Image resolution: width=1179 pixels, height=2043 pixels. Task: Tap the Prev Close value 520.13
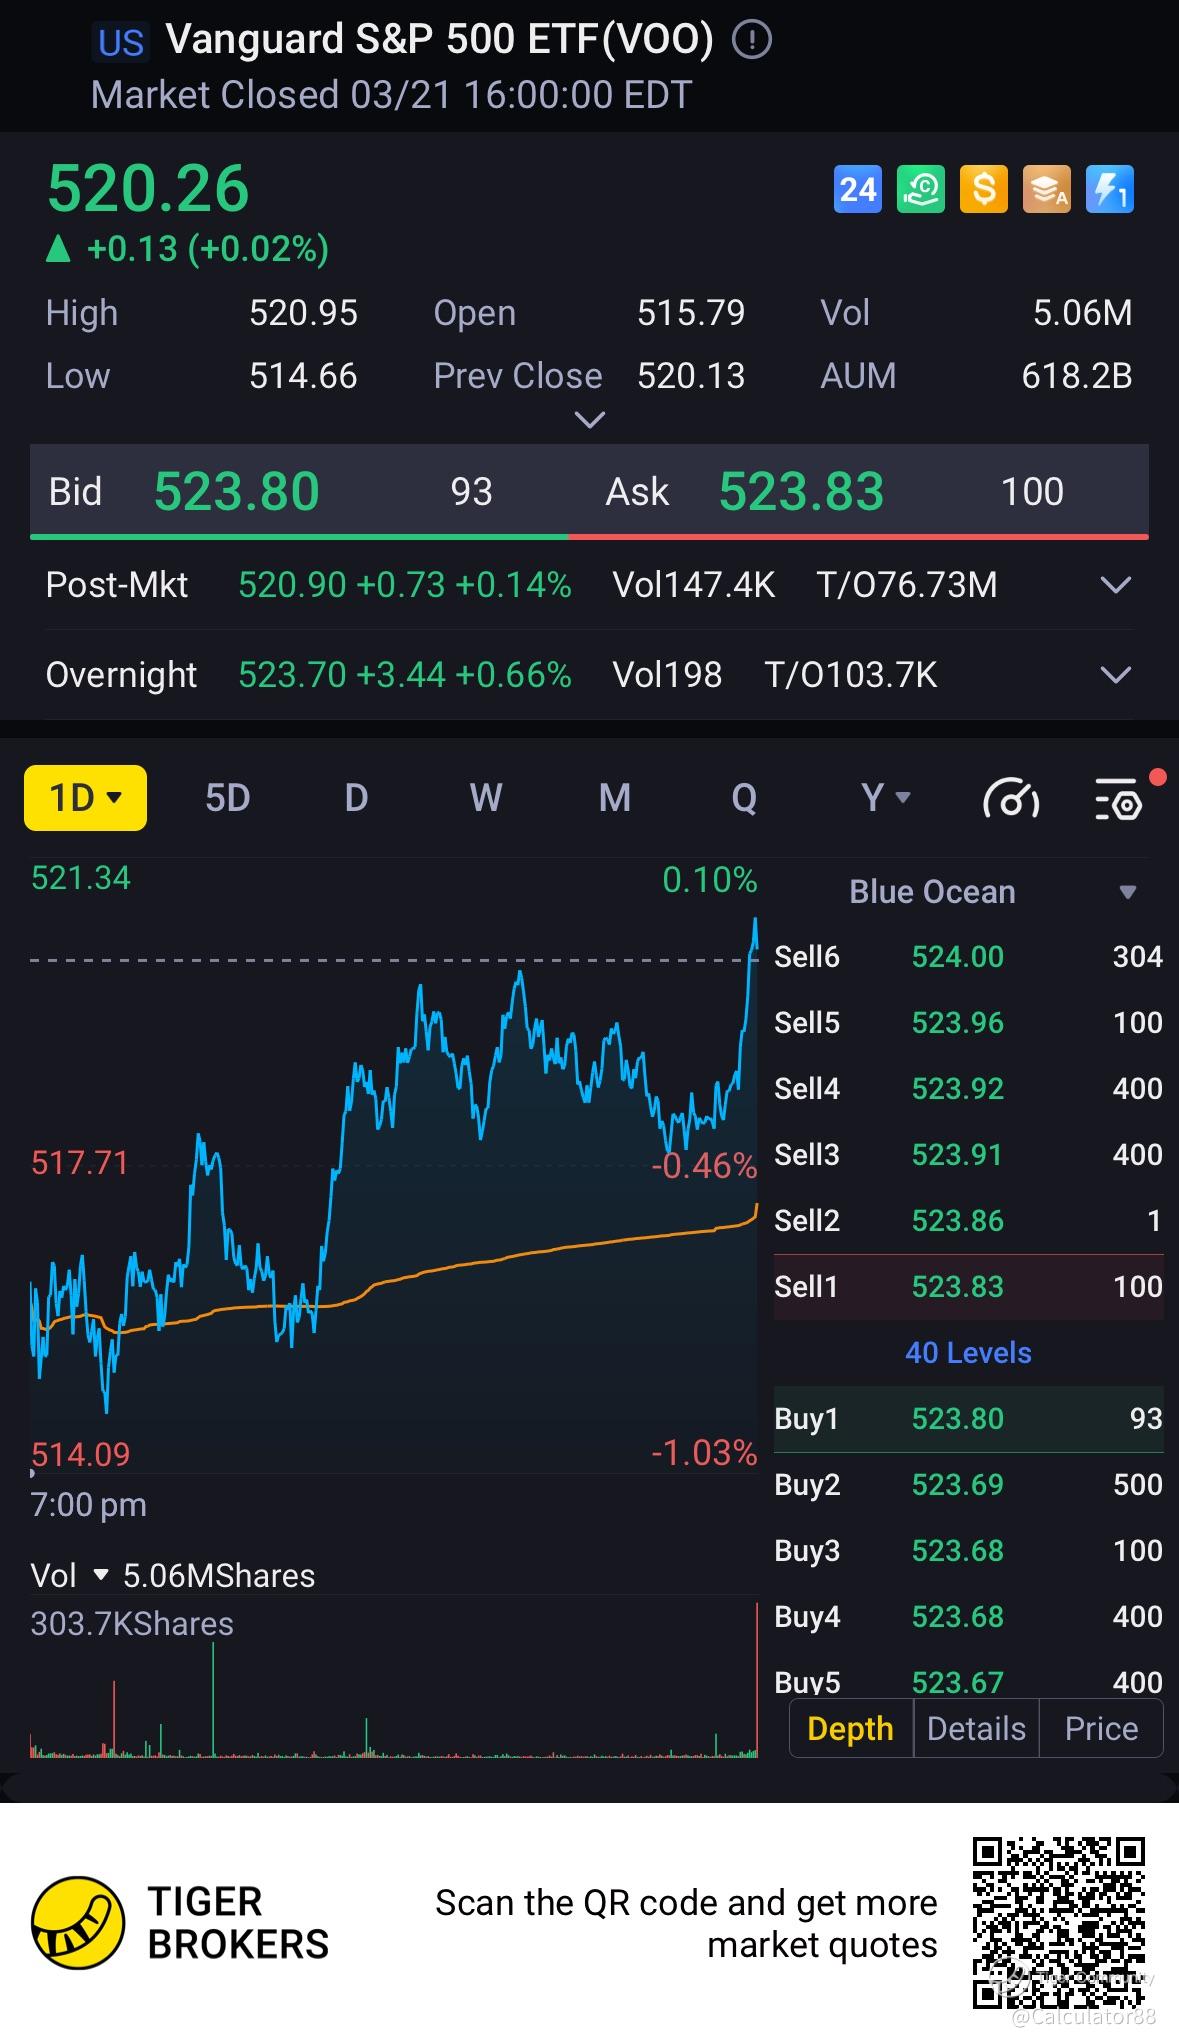pyautogui.click(x=691, y=376)
